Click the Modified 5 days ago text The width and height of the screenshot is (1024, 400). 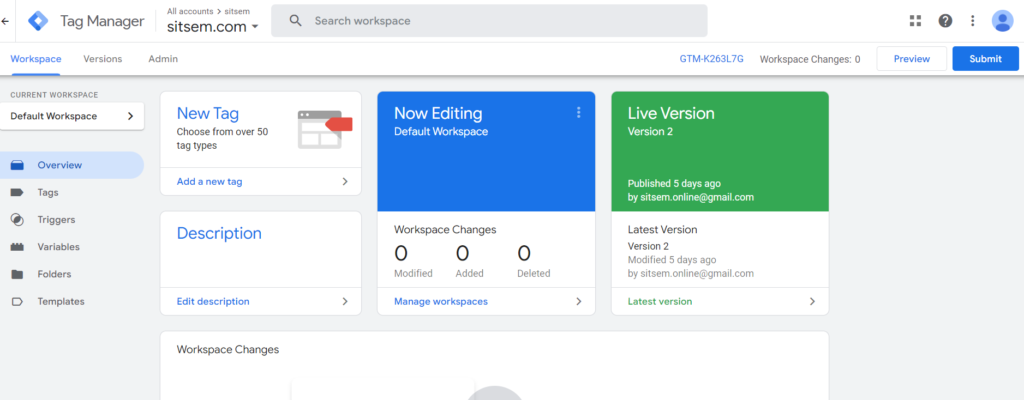click(672, 259)
